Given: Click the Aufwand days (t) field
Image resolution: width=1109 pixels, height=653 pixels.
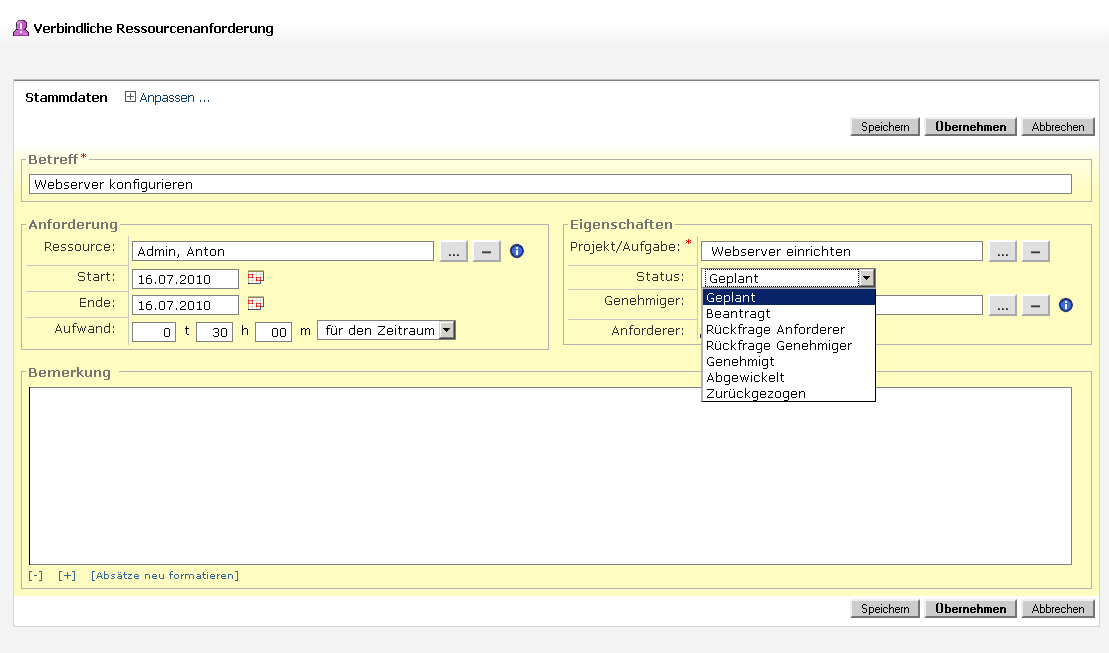Looking at the screenshot, I should tap(153, 332).
